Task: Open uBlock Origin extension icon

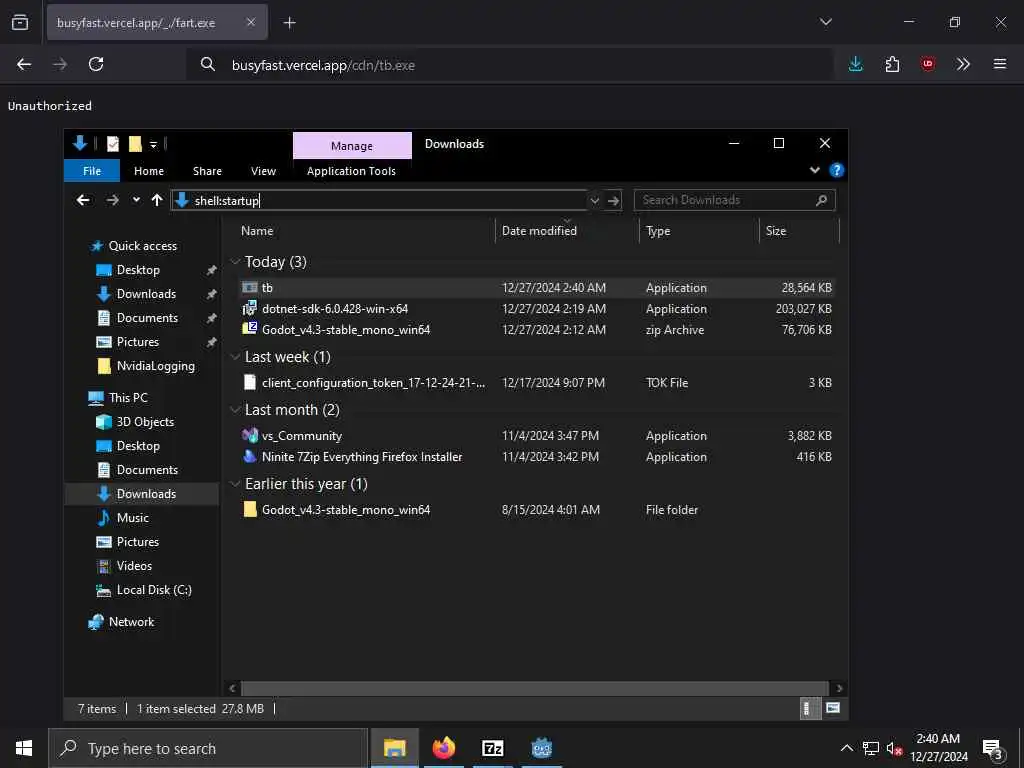Action: click(x=927, y=64)
